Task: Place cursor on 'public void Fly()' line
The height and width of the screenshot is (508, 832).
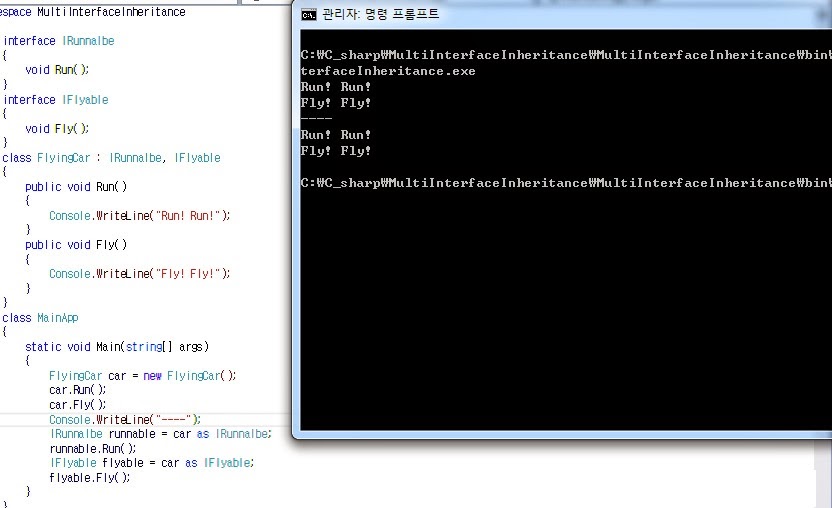Action: [x=76, y=245]
